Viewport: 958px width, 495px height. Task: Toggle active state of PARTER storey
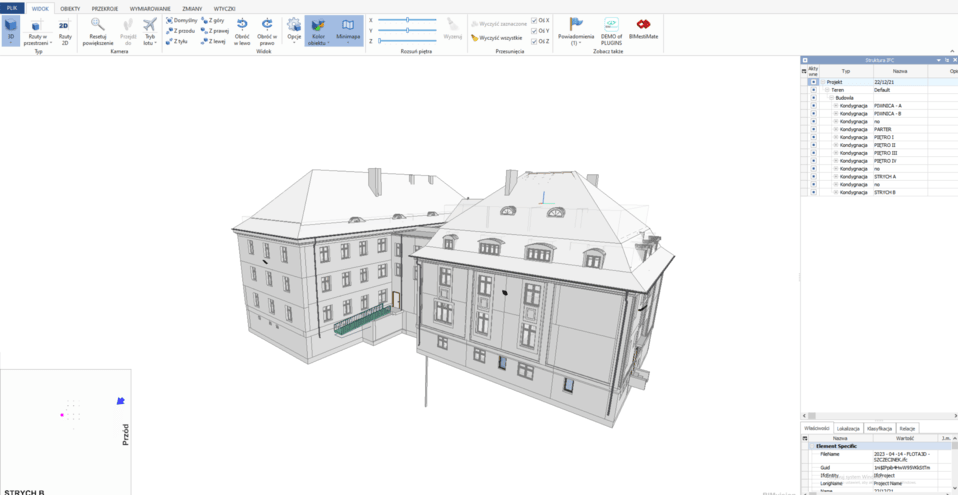tap(813, 129)
